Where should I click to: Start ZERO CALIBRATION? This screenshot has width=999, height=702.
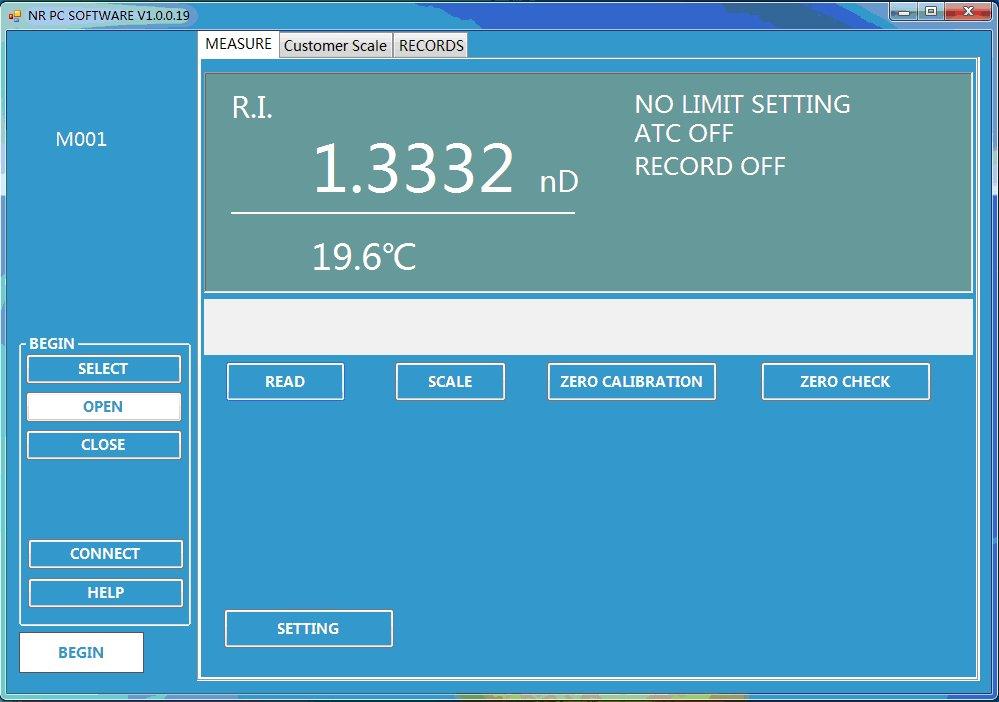pyautogui.click(x=631, y=381)
